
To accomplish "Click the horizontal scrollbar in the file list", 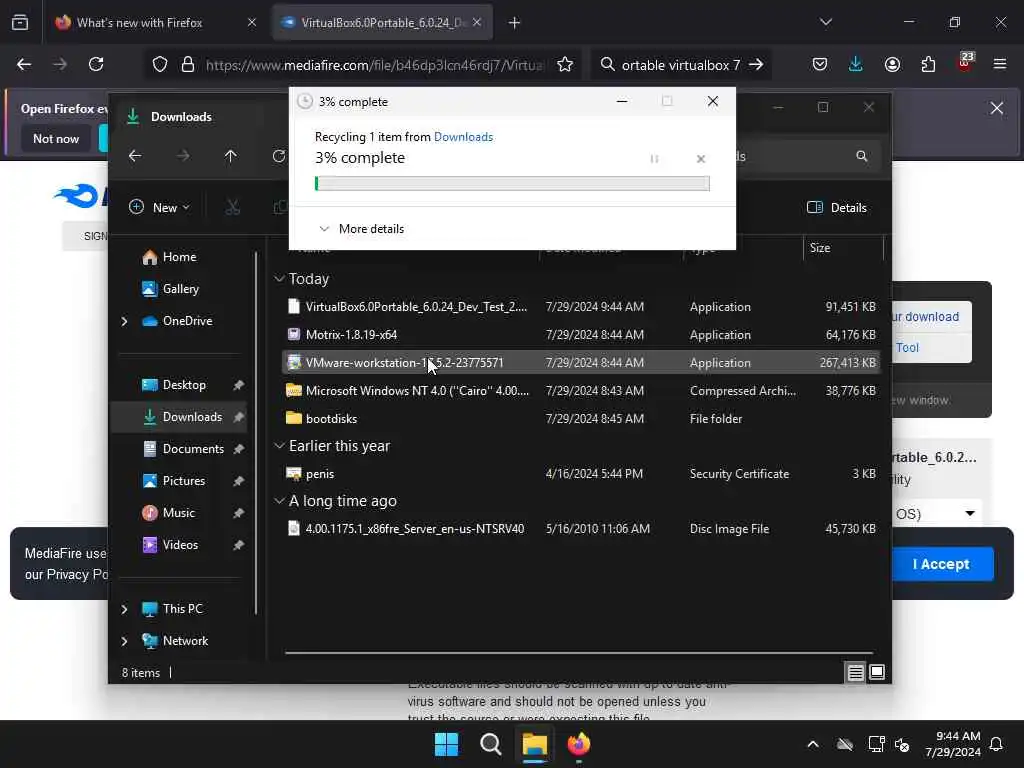I will [x=579, y=652].
